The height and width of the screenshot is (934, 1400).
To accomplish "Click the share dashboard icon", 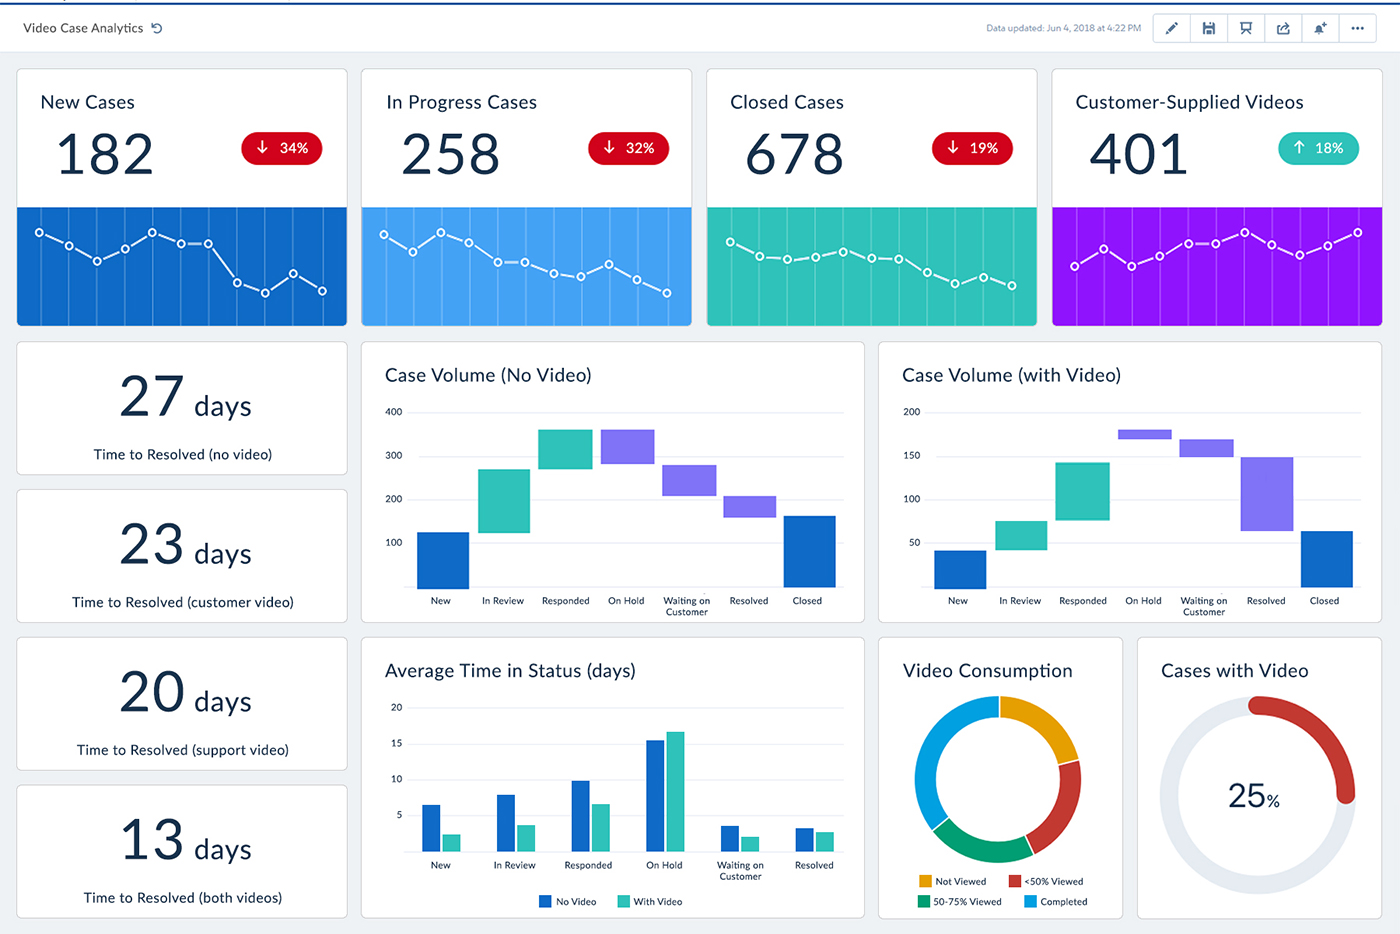I will tap(1283, 28).
